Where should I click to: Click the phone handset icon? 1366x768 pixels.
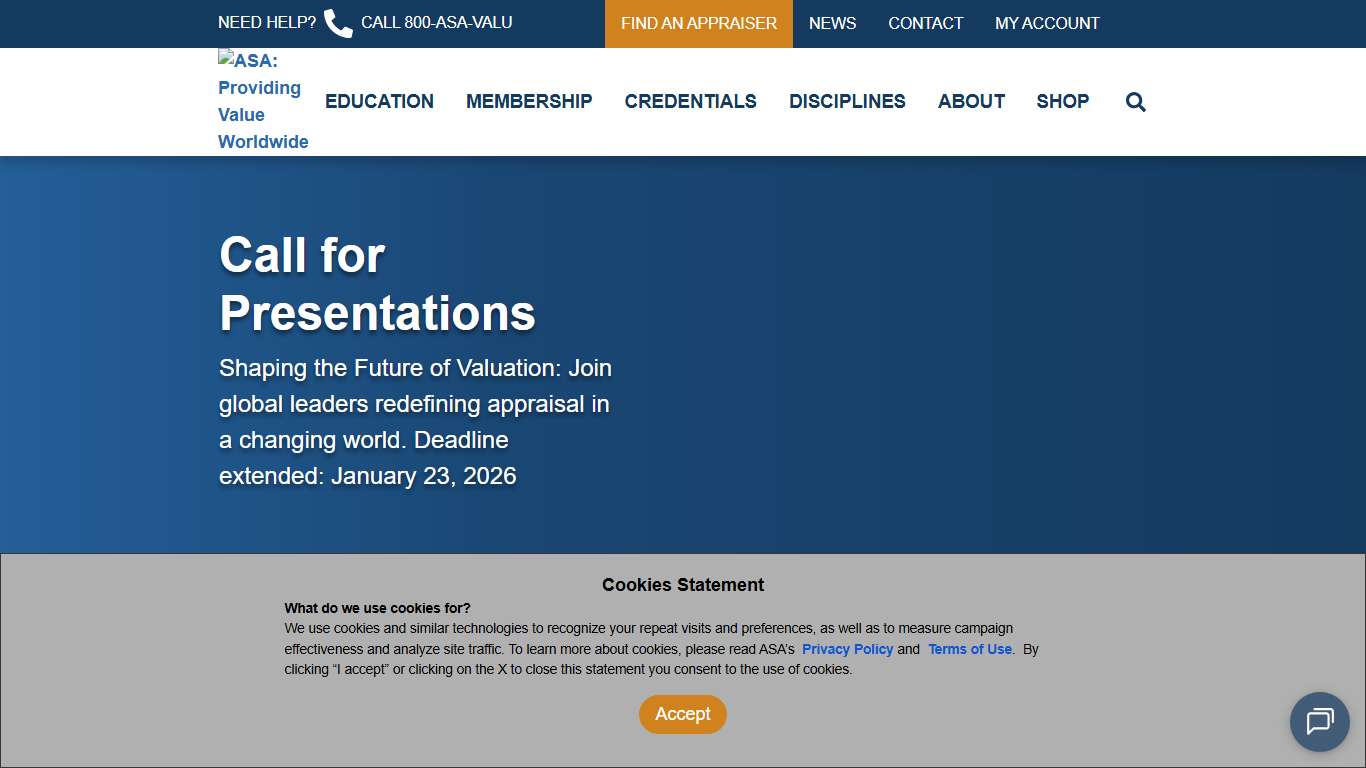[x=338, y=23]
